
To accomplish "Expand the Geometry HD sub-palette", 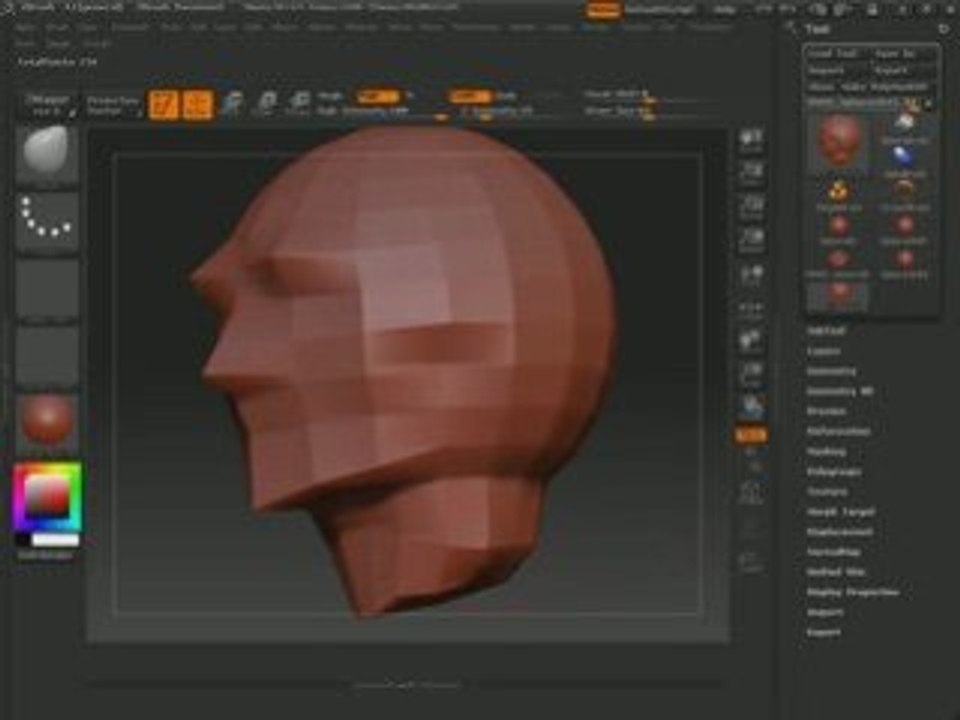I will tap(840, 391).
